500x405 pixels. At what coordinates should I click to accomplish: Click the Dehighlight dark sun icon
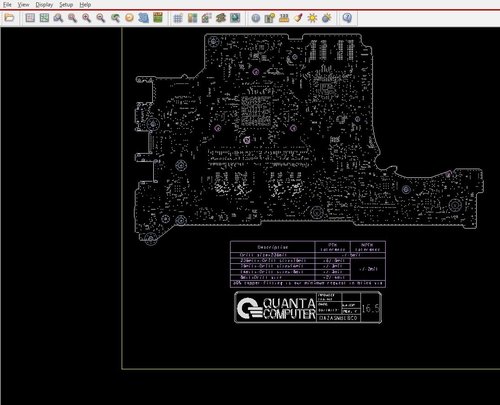pos(327,18)
